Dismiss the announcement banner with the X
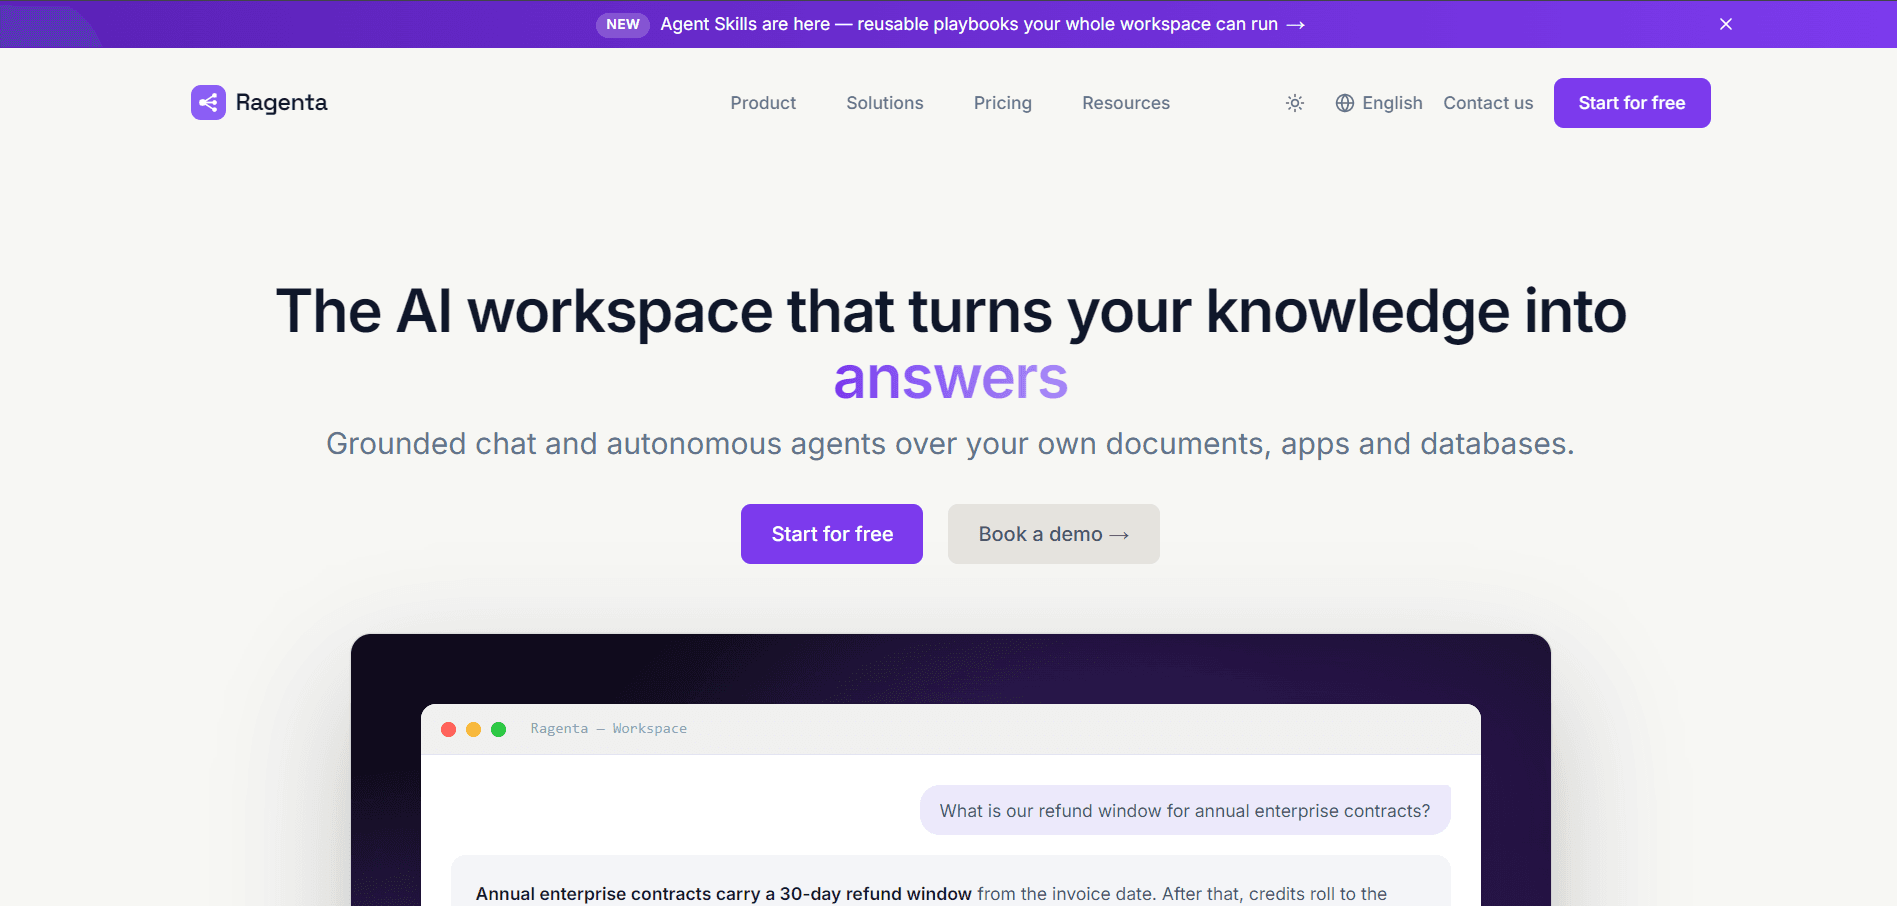The height and width of the screenshot is (906, 1897). pyautogui.click(x=1726, y=24)
